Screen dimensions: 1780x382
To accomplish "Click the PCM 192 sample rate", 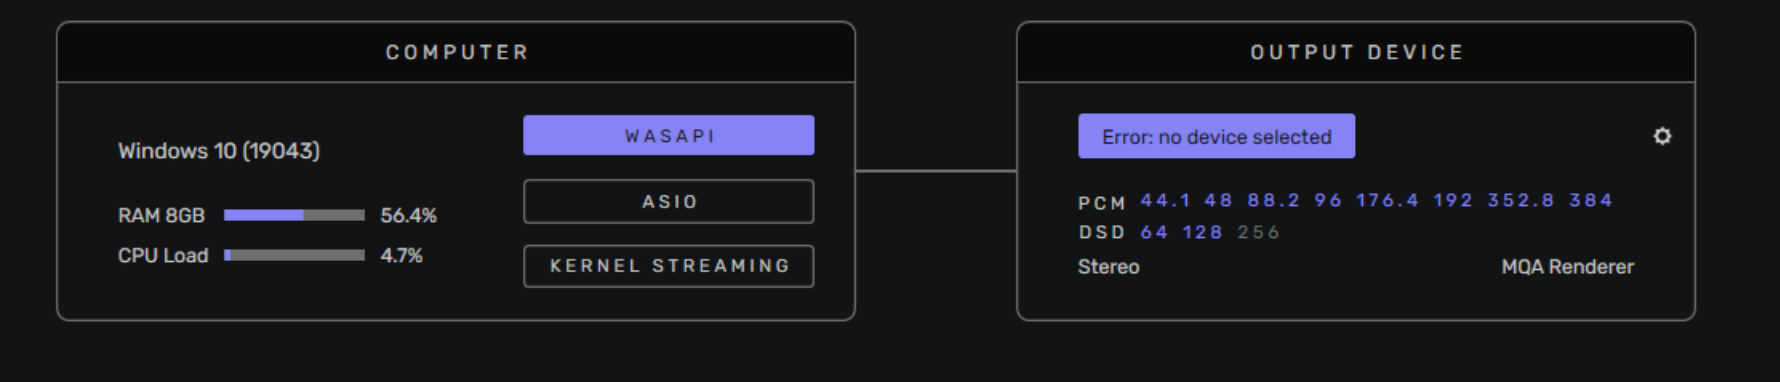I will point(1452,200).
